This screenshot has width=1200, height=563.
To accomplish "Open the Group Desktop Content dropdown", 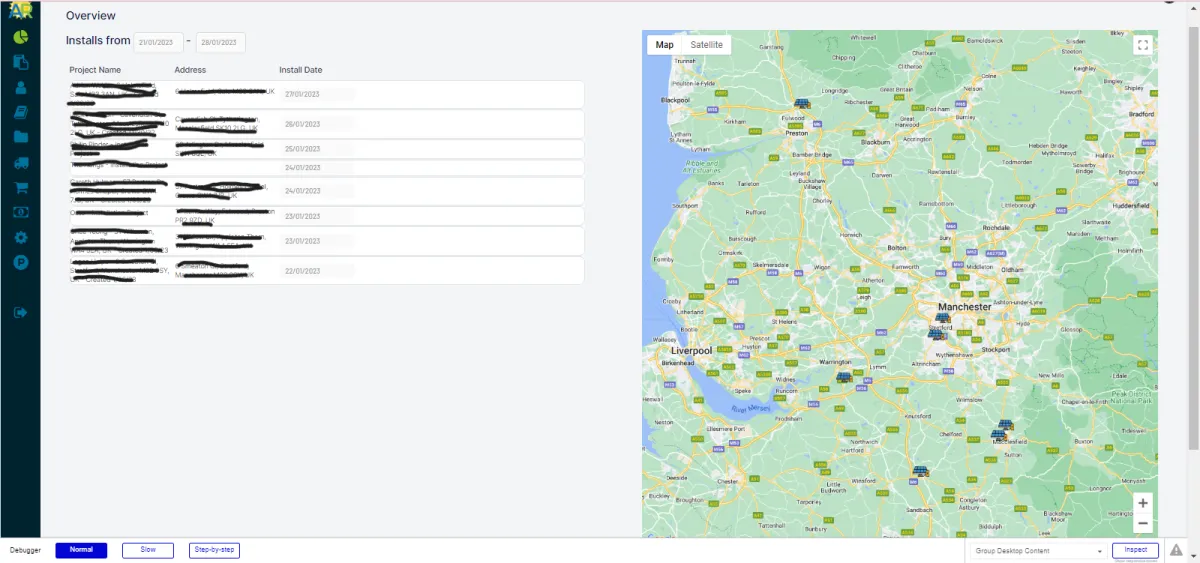I will click(1037, 551).
